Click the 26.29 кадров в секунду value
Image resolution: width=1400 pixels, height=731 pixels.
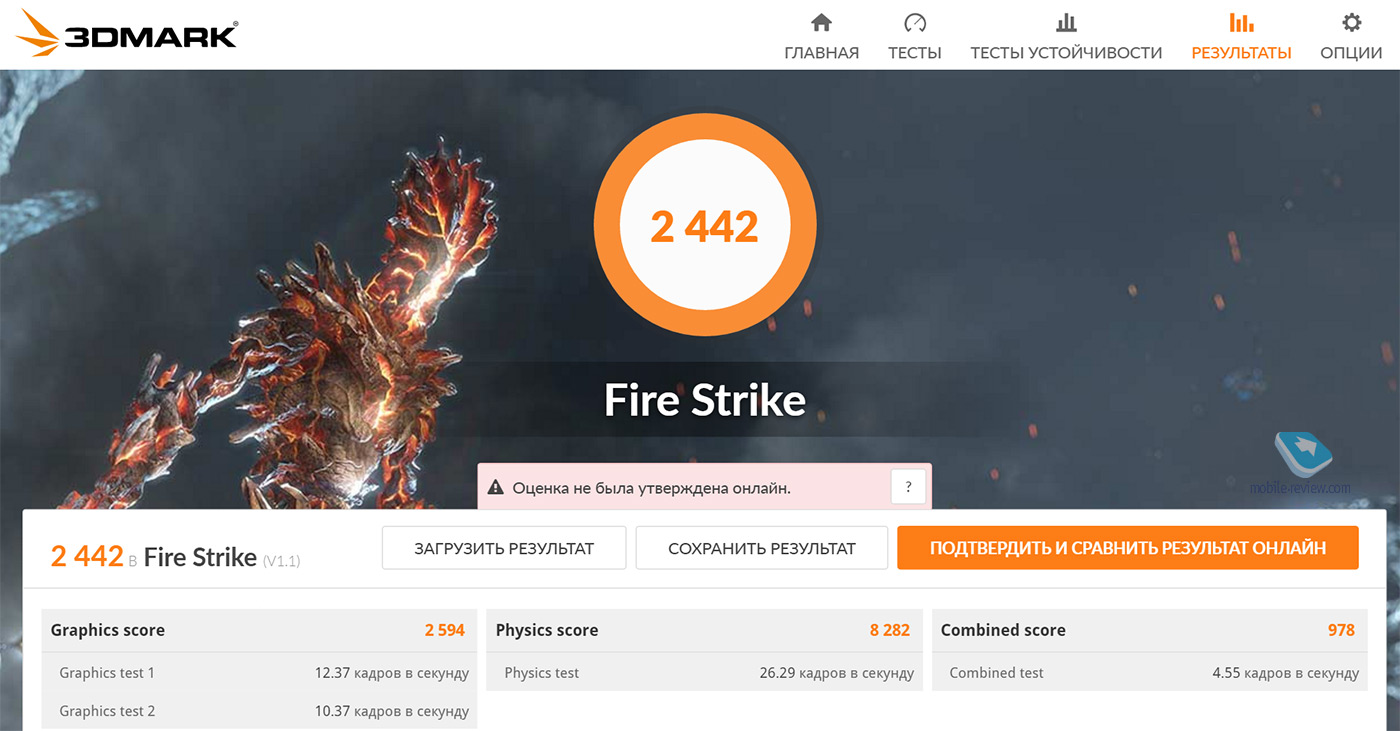click(837, 673)
